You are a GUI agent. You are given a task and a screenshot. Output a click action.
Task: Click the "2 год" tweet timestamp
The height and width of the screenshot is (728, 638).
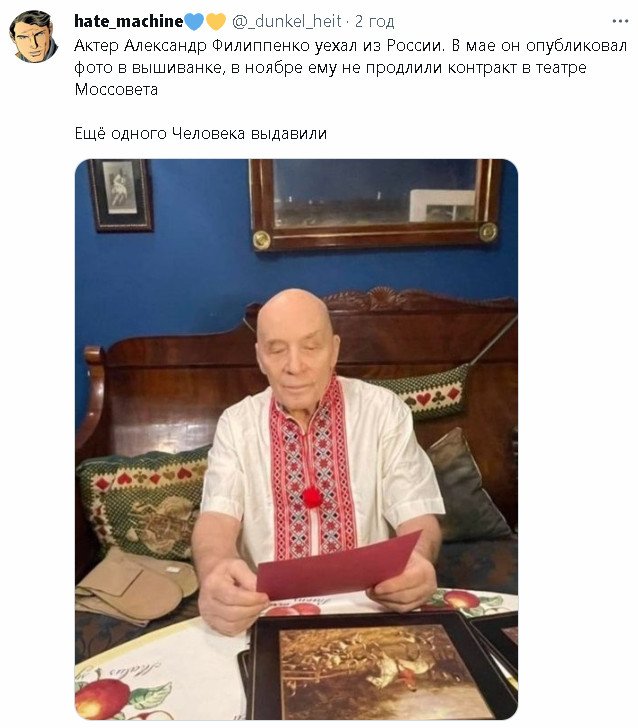(374, 21)
